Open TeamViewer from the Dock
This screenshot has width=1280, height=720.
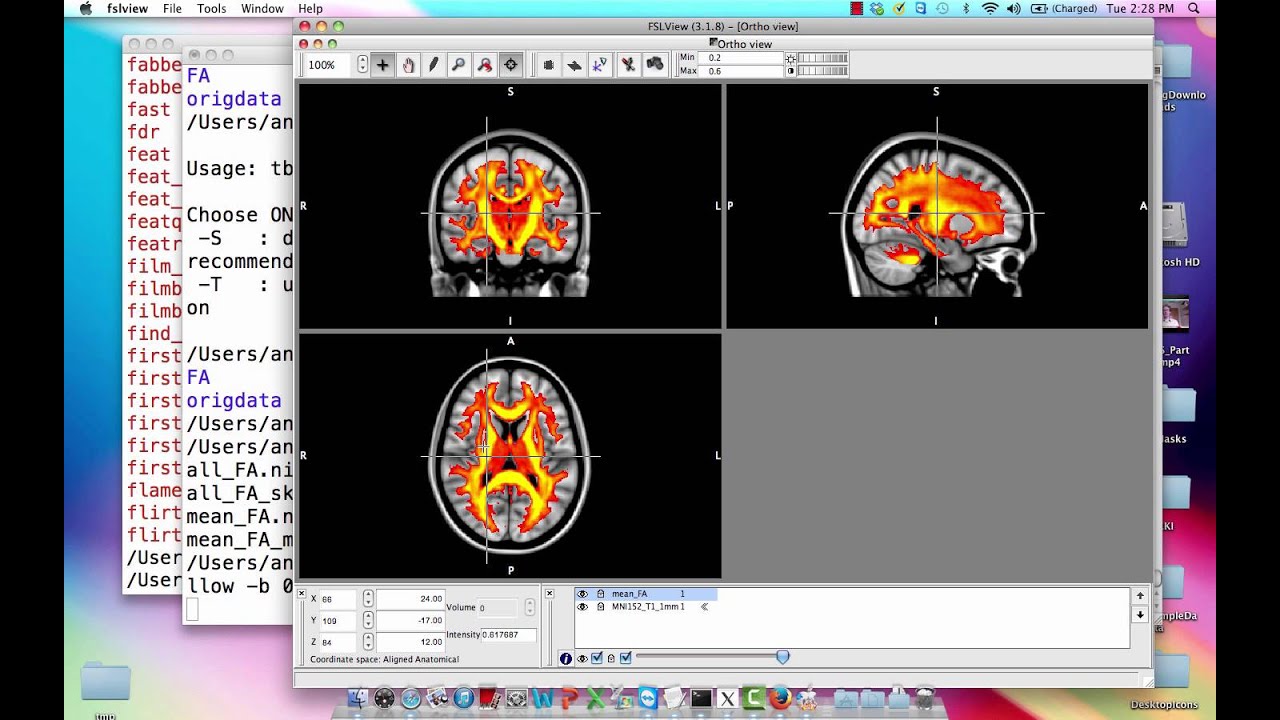click(x=648, y=698)
